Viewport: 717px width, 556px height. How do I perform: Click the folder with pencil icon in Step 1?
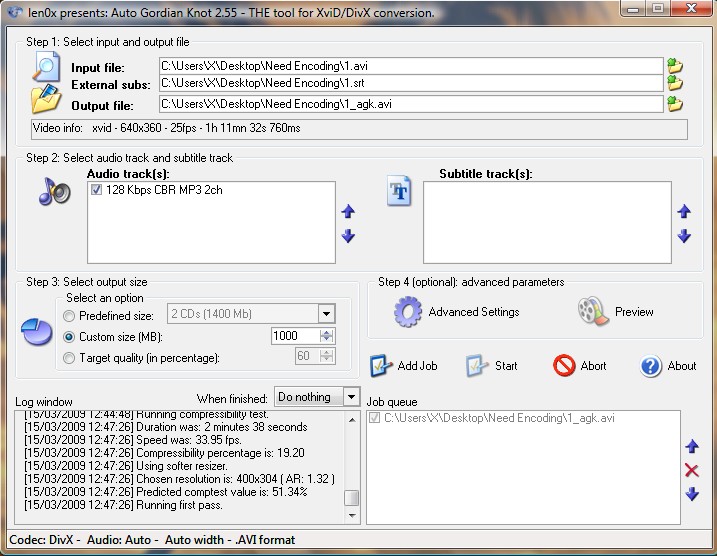(46, 98)
